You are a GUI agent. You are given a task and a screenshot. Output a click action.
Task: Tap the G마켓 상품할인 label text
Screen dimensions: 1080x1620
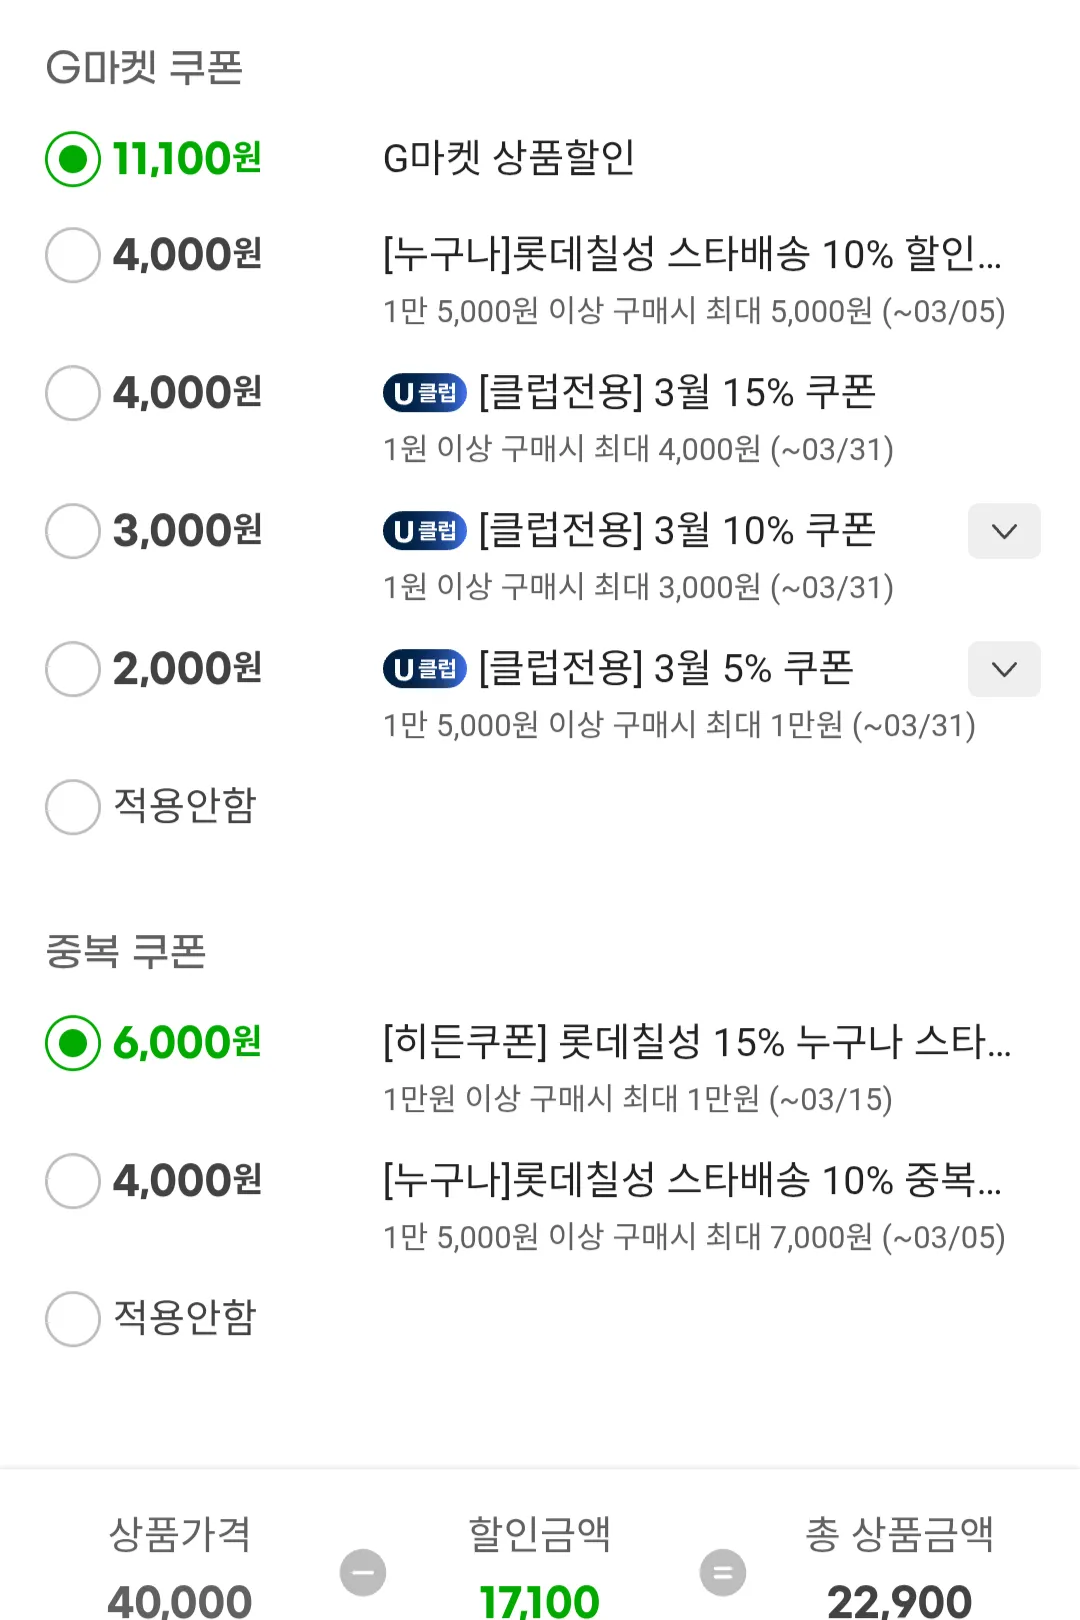coord(509,158)
